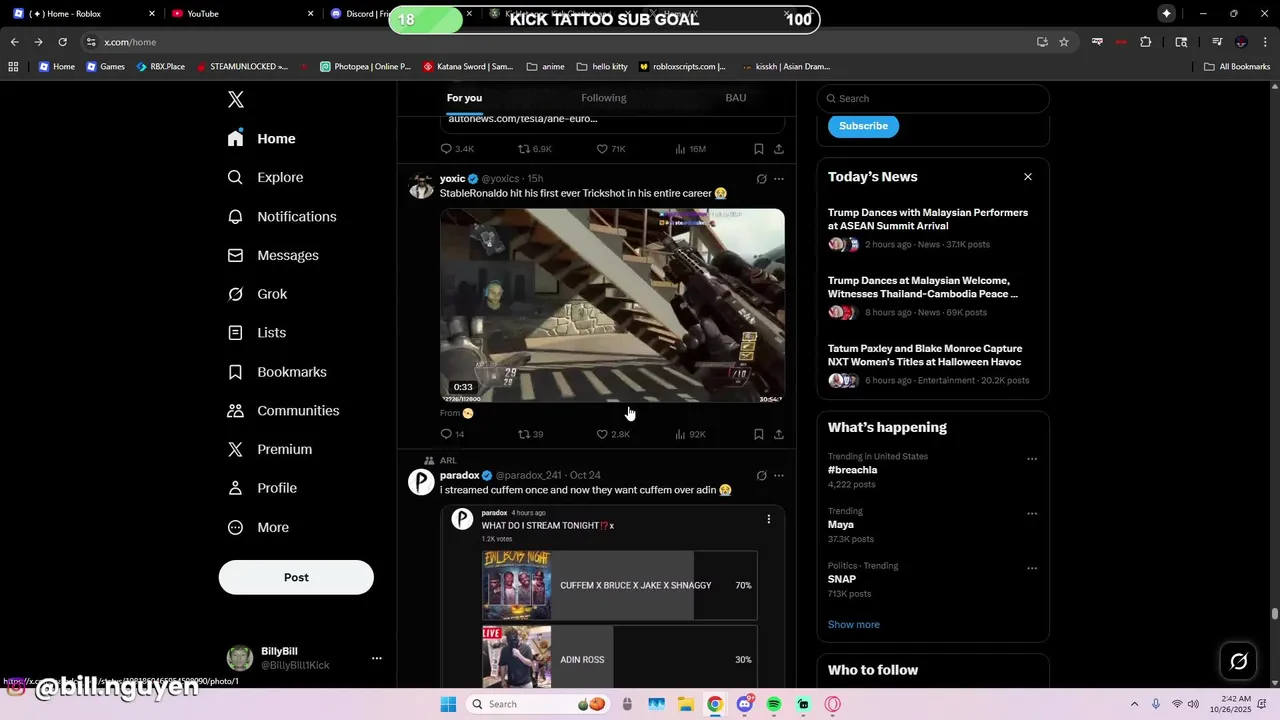Open Trump Dances with Malaysian Performers news

coord(928,219)
